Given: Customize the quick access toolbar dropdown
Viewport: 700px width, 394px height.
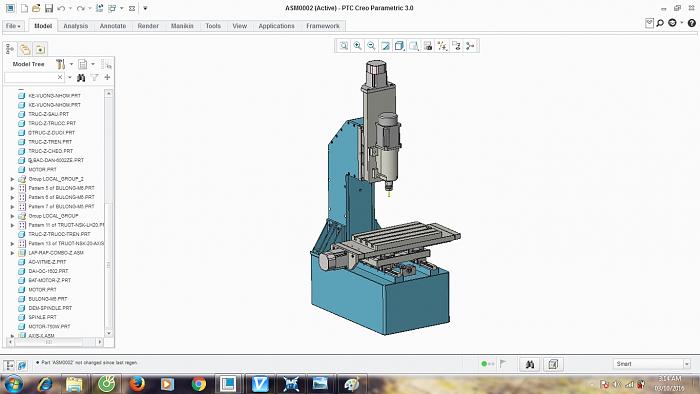Looking at the screenshot, I should coord(145,8).
